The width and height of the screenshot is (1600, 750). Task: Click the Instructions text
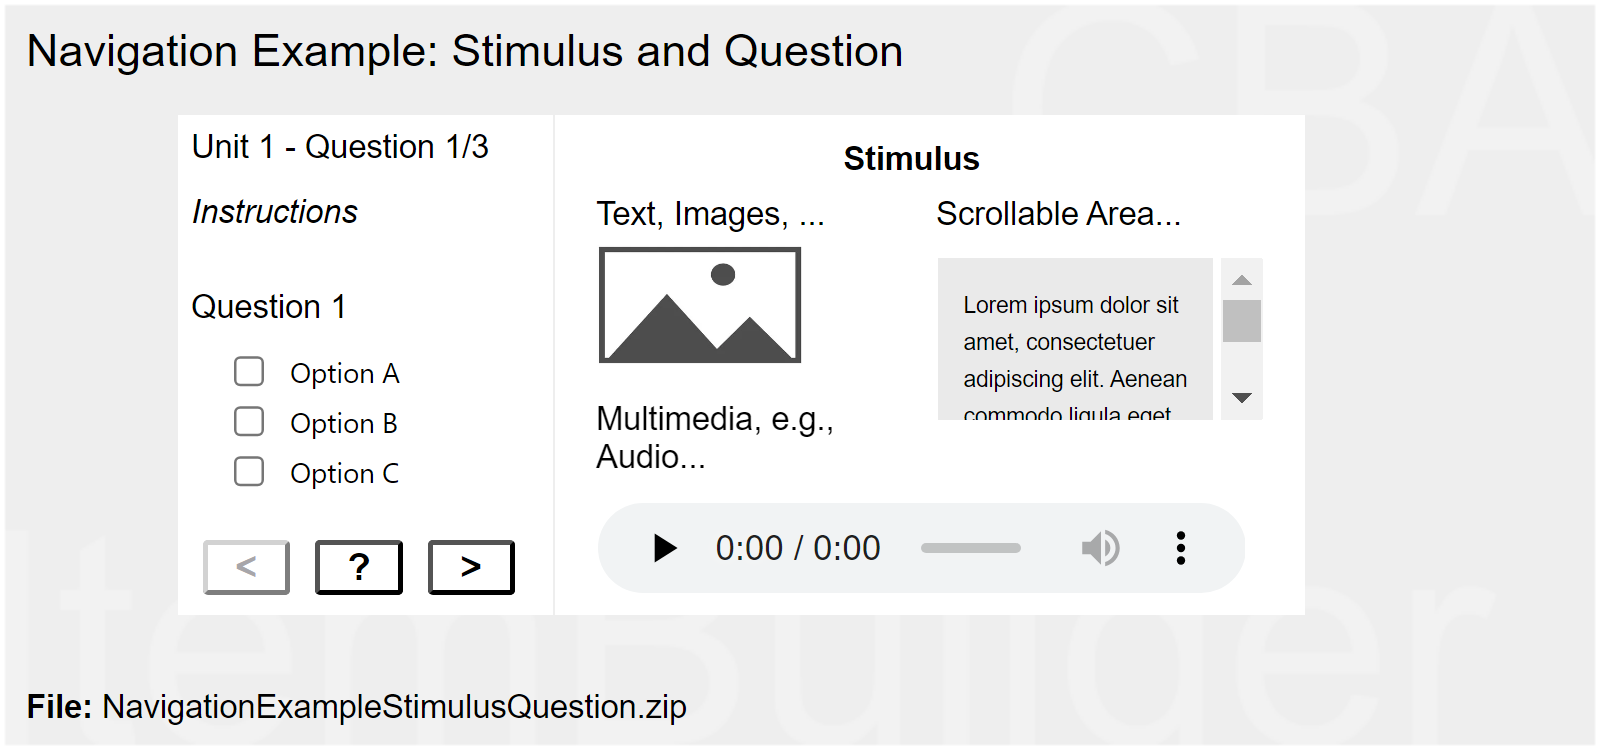(275, 212)
